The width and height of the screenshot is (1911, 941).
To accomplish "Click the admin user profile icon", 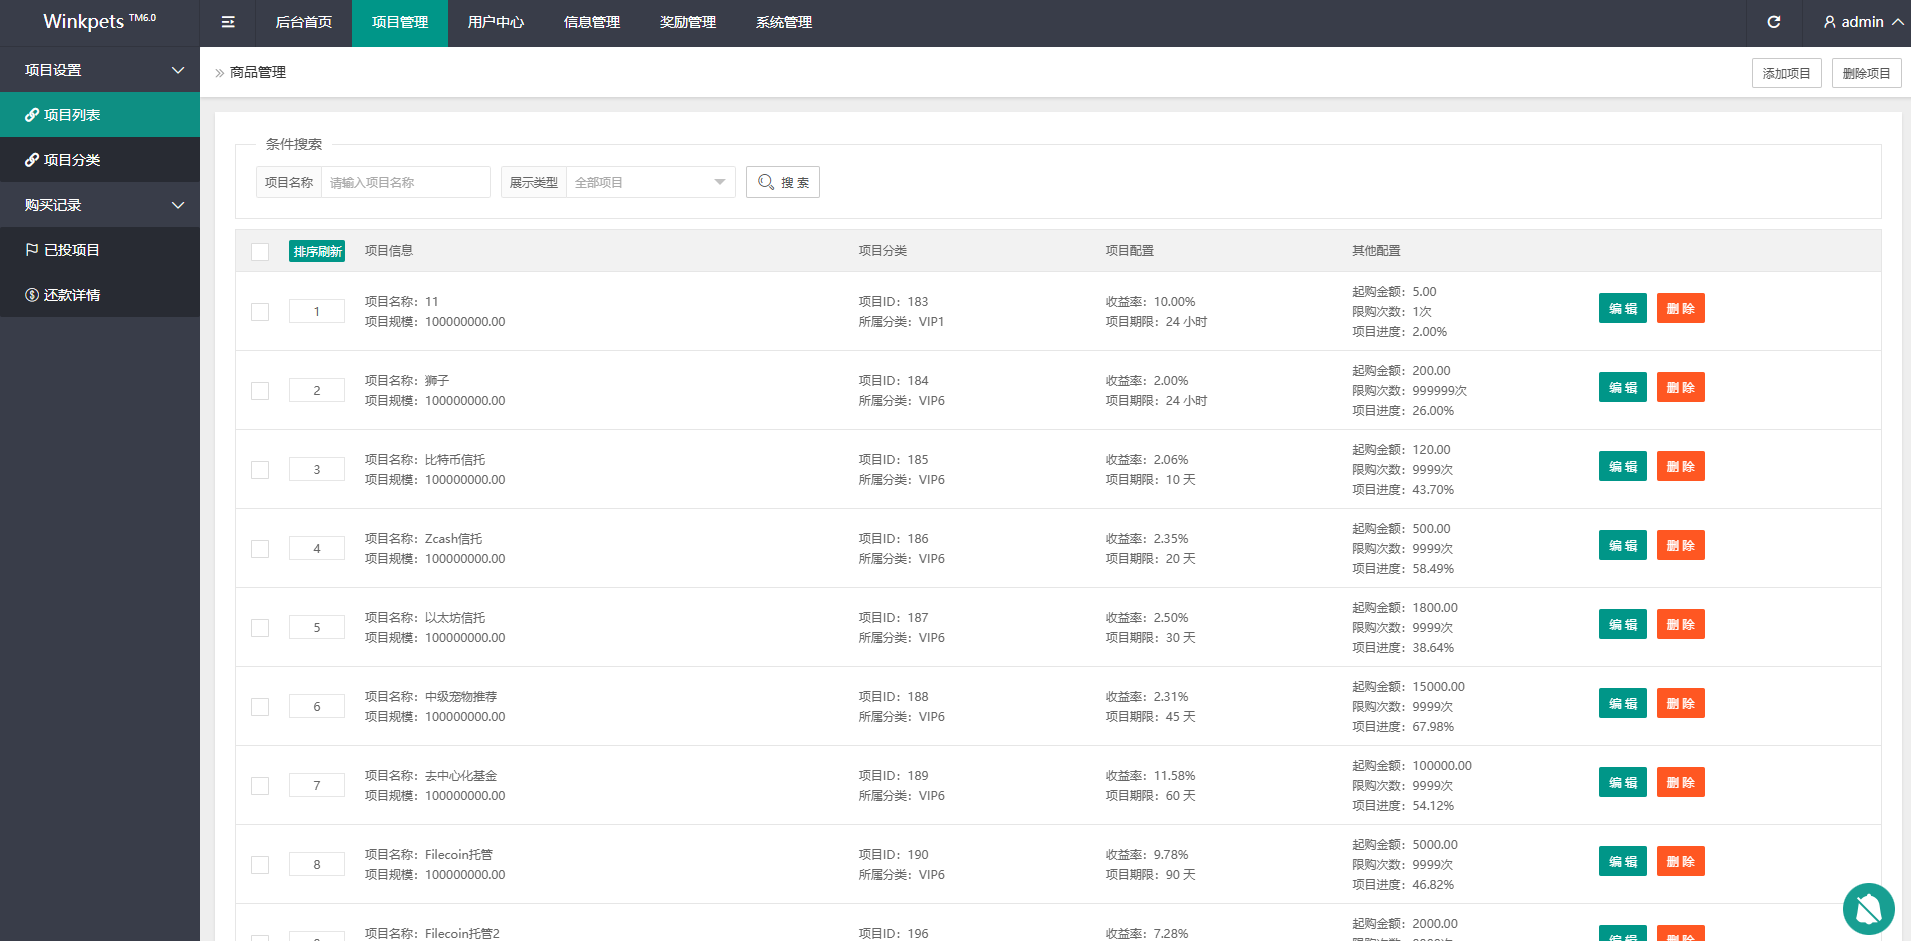I will click(x=1829, y=22).
